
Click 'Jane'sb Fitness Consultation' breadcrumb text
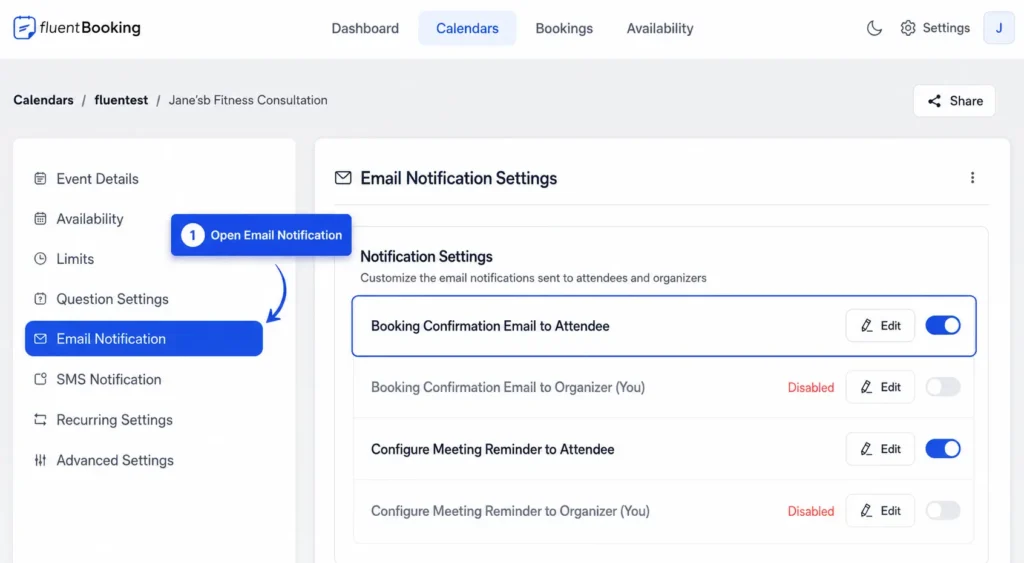pyautogui.click(x=248, y=100)
